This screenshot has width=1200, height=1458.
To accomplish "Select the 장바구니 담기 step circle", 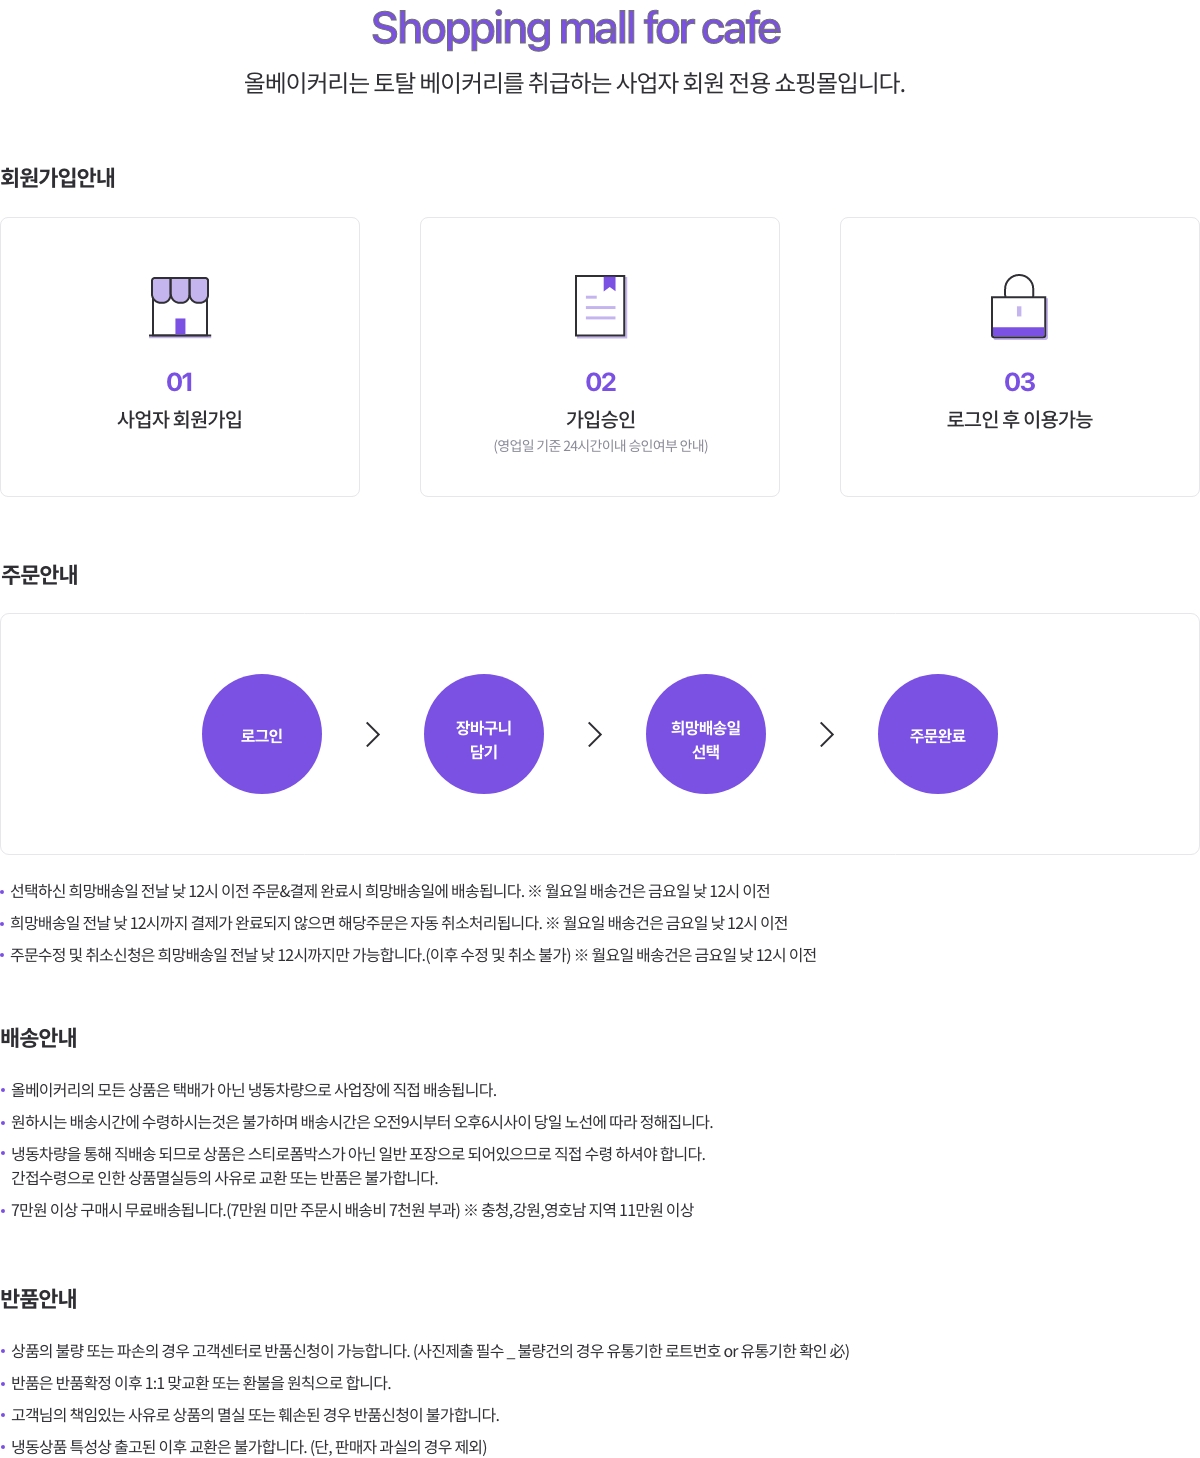I will (x=484, y=734).
